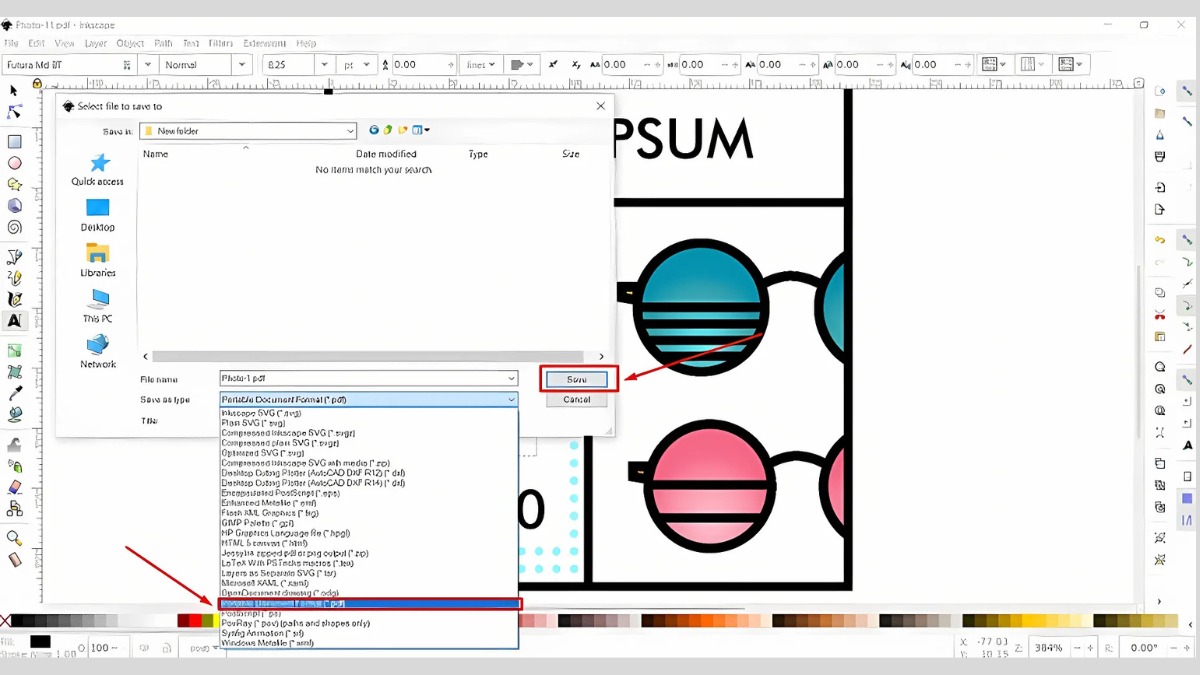Click the Quick access star icon

pos(98,163)
